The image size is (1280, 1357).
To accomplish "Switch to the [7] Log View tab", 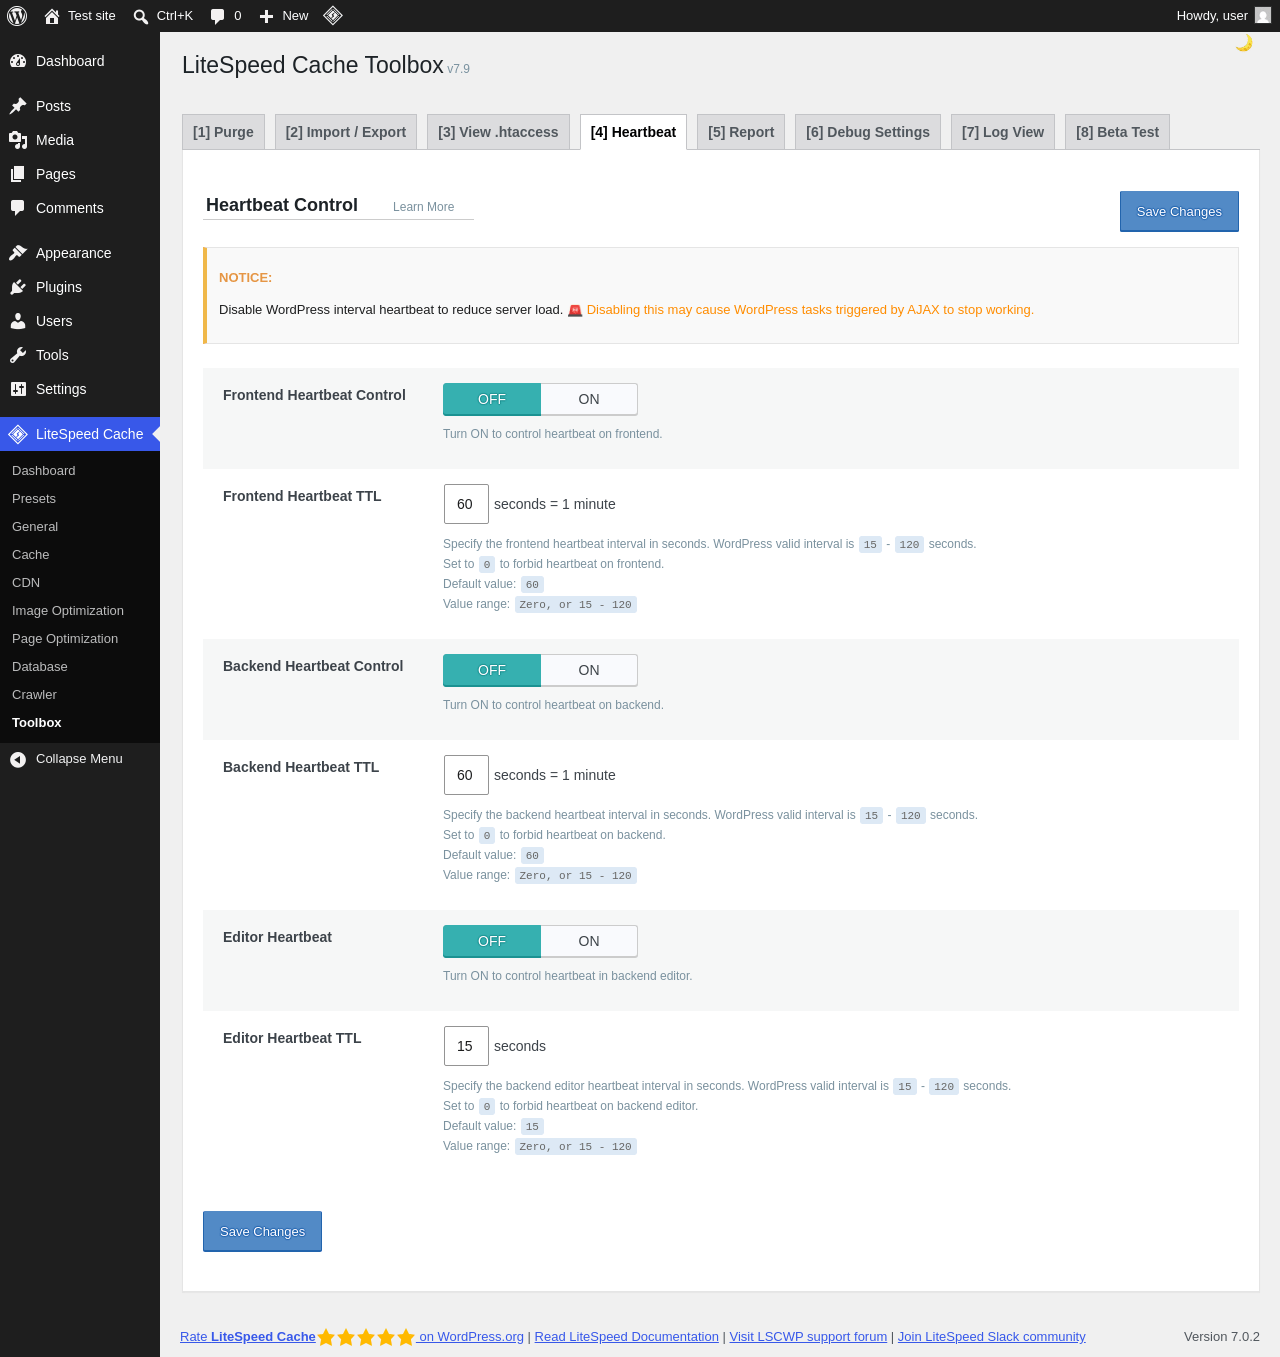I will tap(1003, 132).
